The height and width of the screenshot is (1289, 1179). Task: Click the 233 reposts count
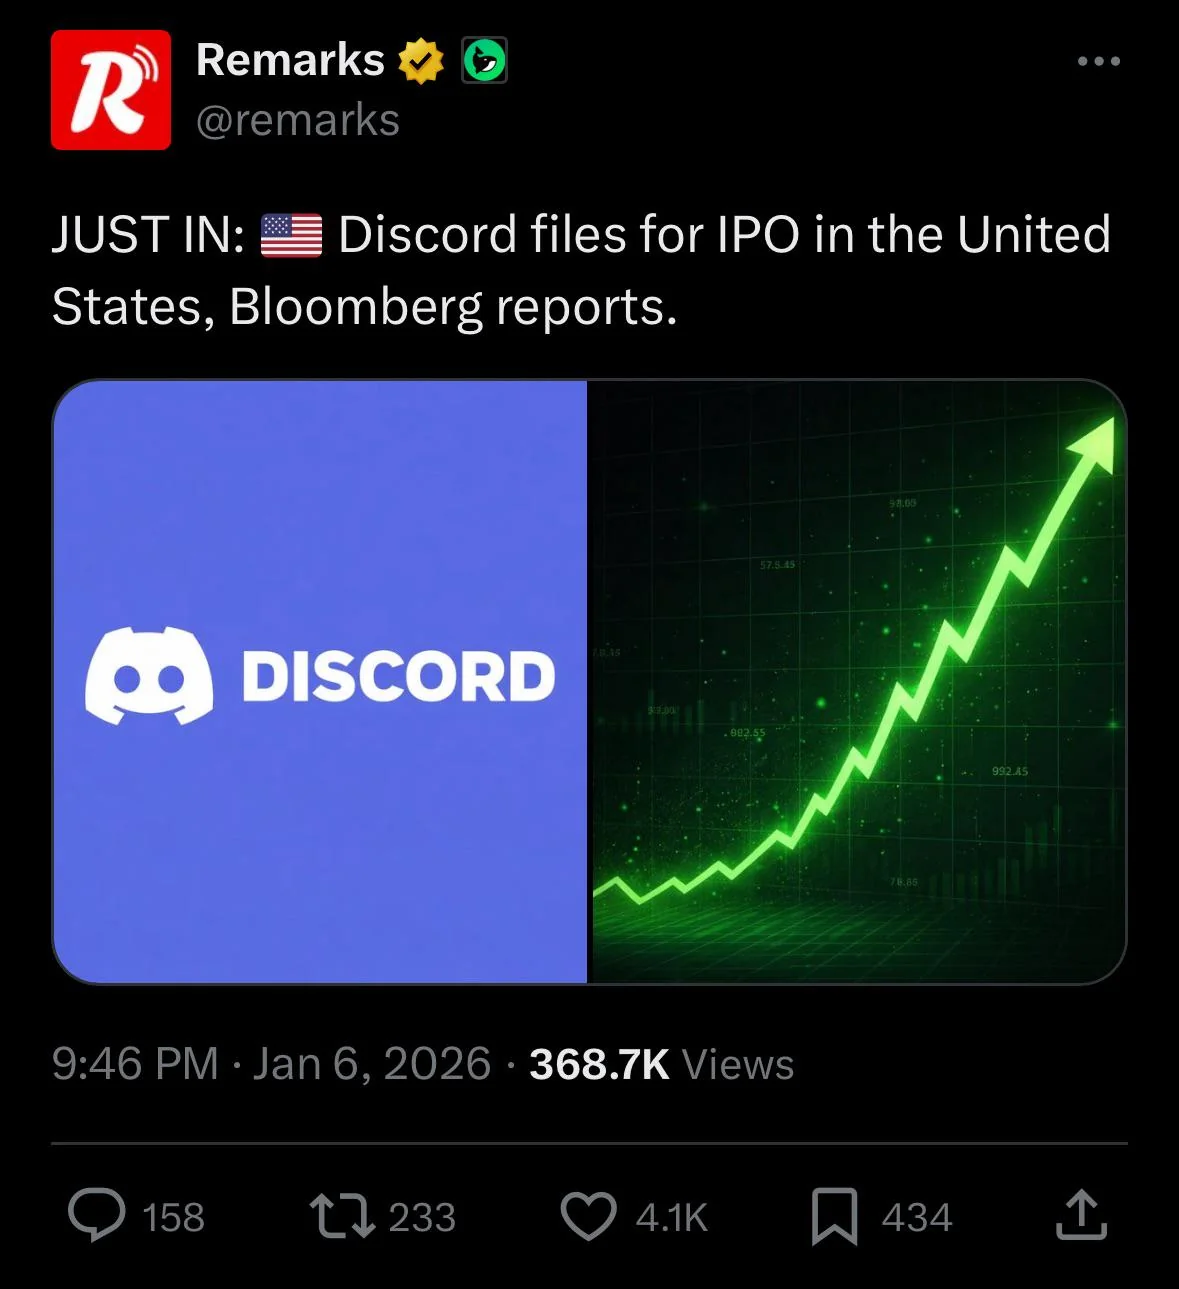coord(422,1218)
